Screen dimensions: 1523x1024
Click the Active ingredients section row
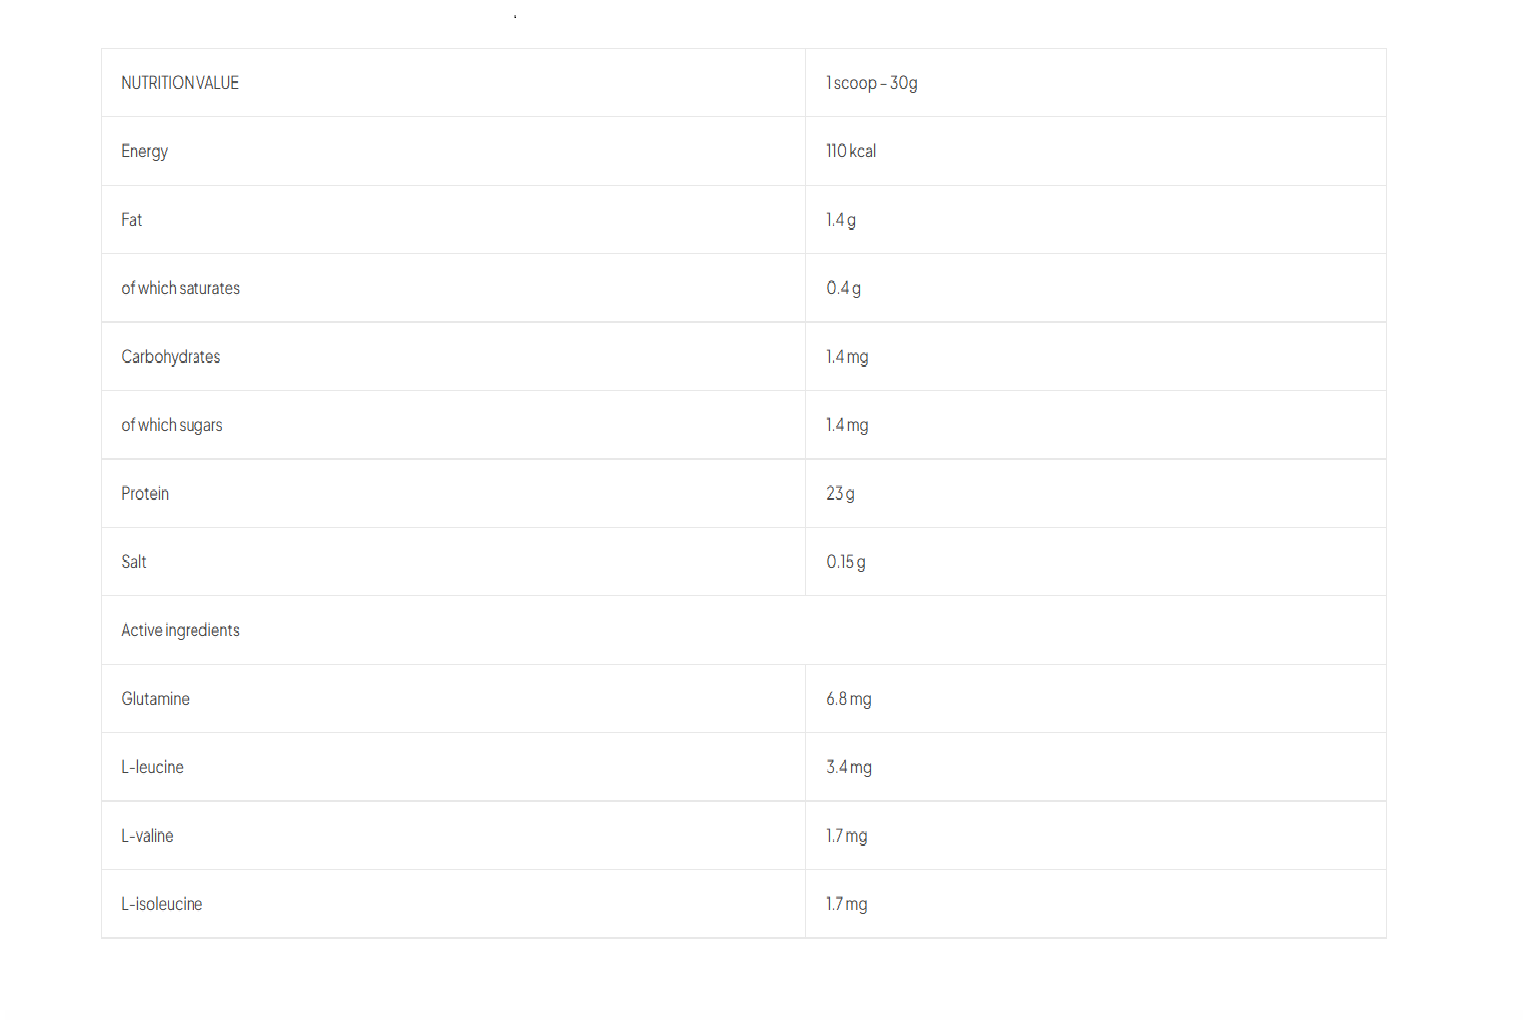pyautogui.click(x=181, y=630)
